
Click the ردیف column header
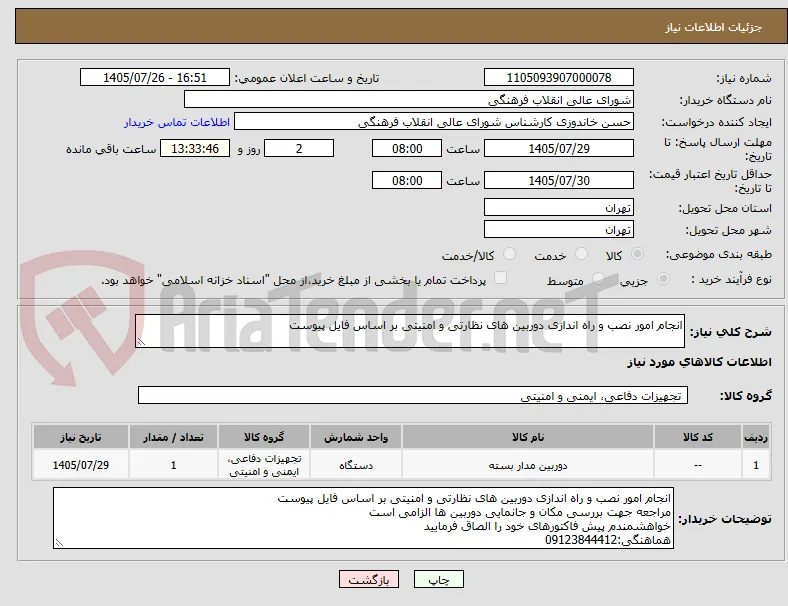756,437
